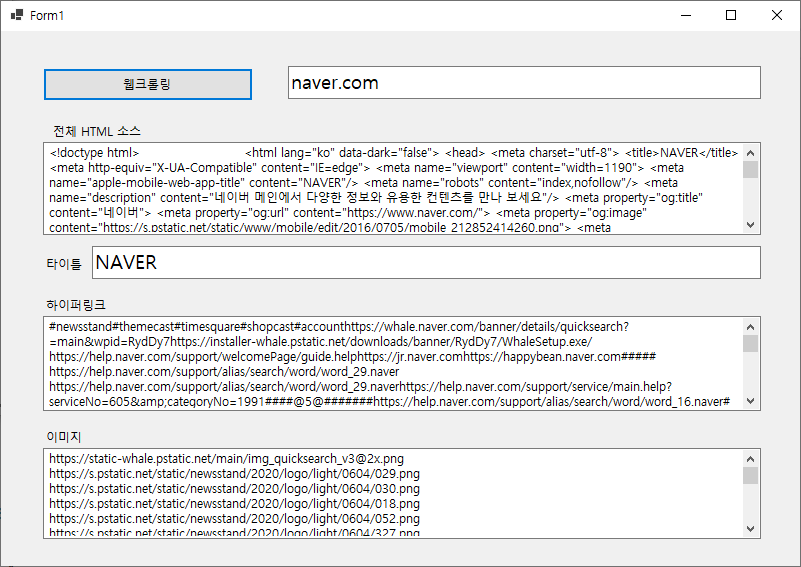
Task: Click the down arrow of the 하이퍼링크 scrollbar
Action: tap(750, 401)
